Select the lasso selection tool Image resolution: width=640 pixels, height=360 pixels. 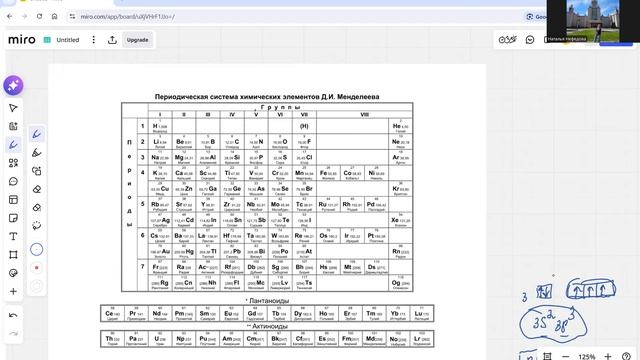coord(37,226)
